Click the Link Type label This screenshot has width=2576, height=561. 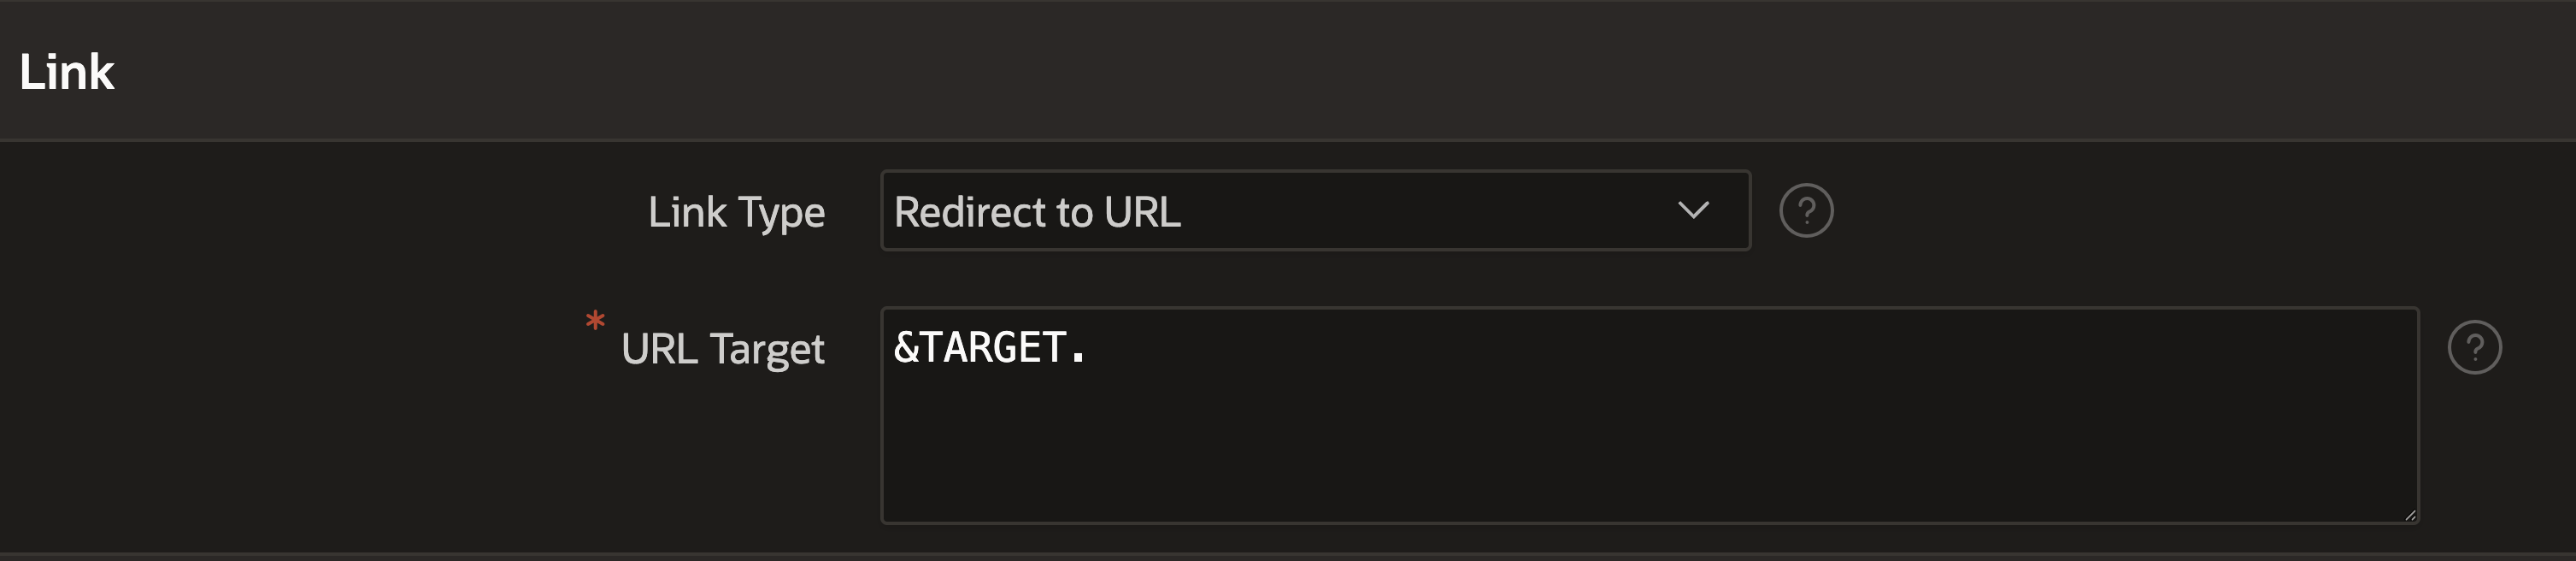(x=736, y=212)
